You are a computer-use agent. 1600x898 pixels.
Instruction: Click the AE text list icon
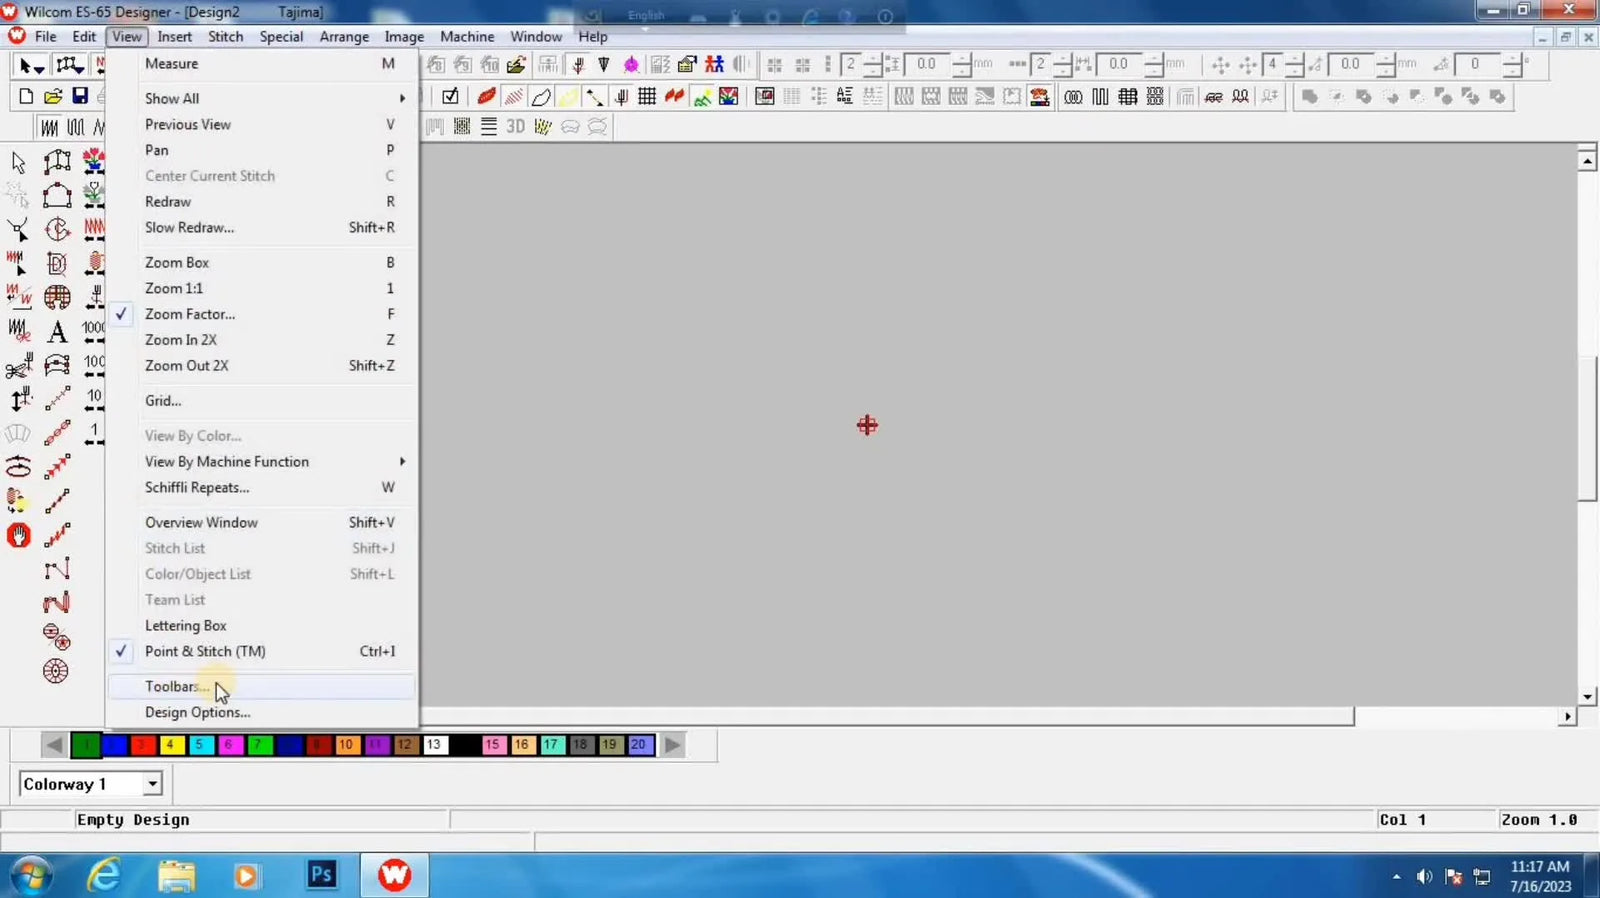pyautogui.click(x=844, y=96)
